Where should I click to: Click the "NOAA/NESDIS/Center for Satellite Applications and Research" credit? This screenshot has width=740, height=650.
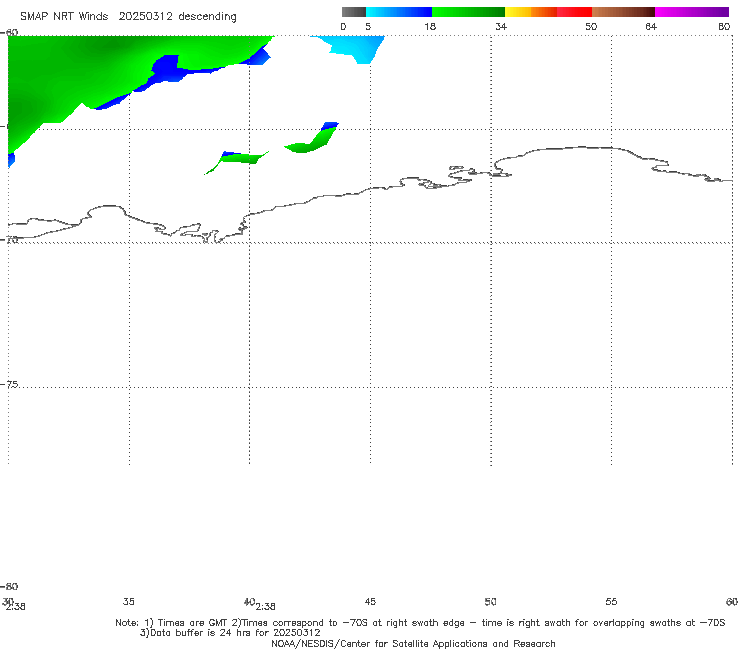click(413, 643)
